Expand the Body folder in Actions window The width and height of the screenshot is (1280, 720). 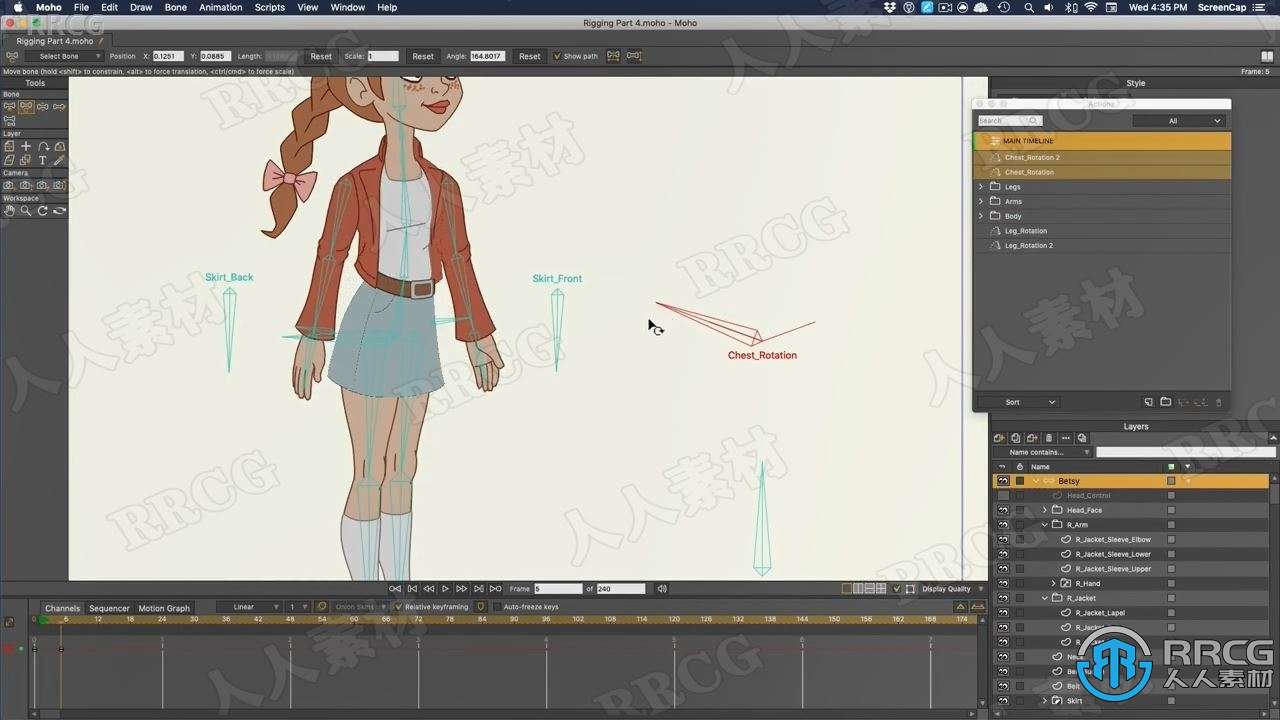(981, 216)
